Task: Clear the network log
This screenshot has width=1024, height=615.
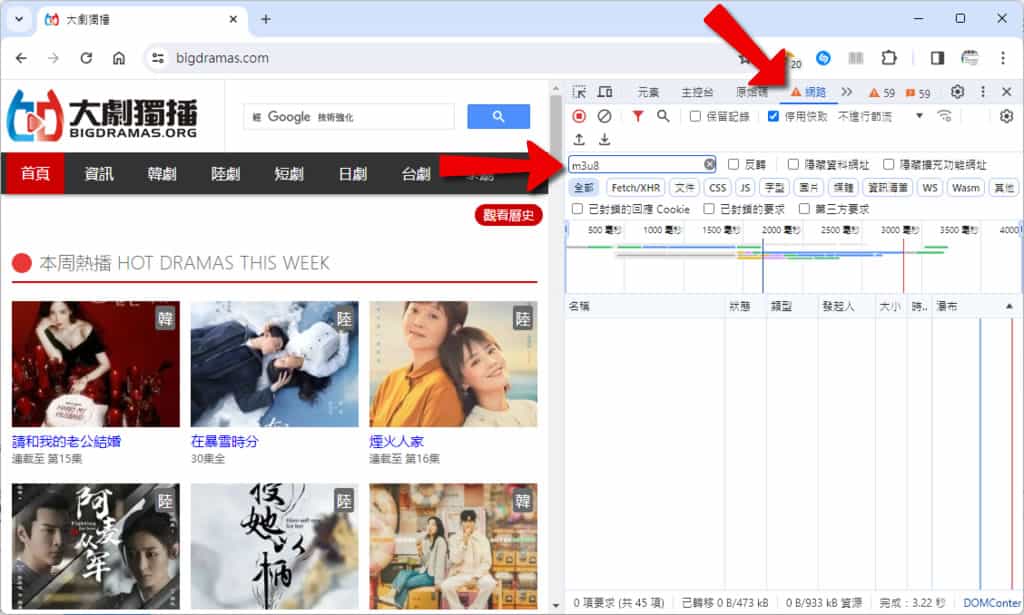Action: (605, 116)
